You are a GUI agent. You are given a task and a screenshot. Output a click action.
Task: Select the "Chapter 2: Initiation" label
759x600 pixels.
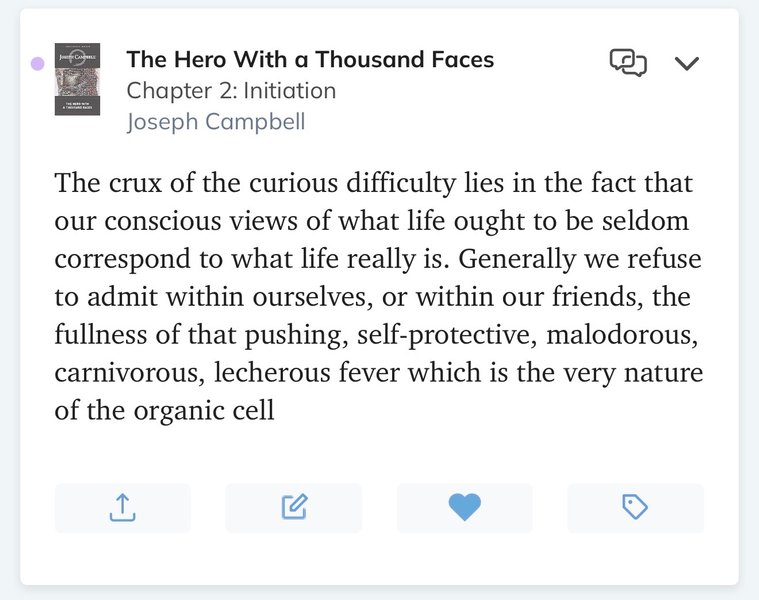point(231,91)
